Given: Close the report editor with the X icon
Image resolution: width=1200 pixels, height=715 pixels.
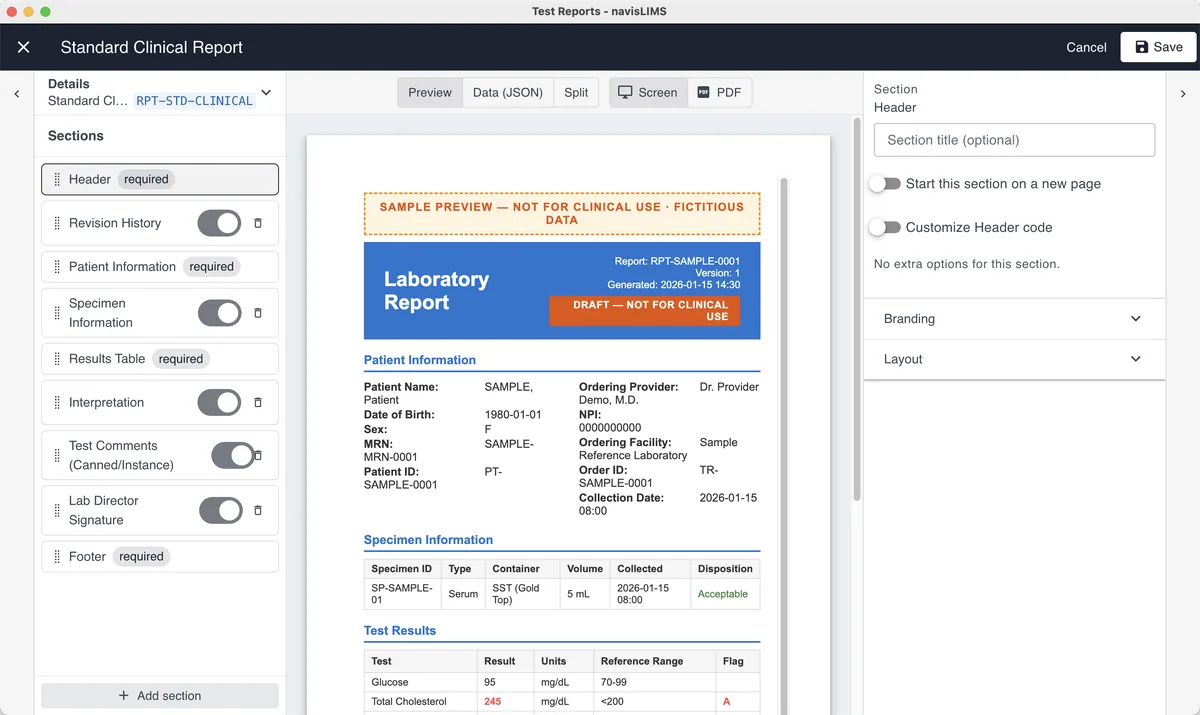Looking at the screenshot, I should [24, 47].
